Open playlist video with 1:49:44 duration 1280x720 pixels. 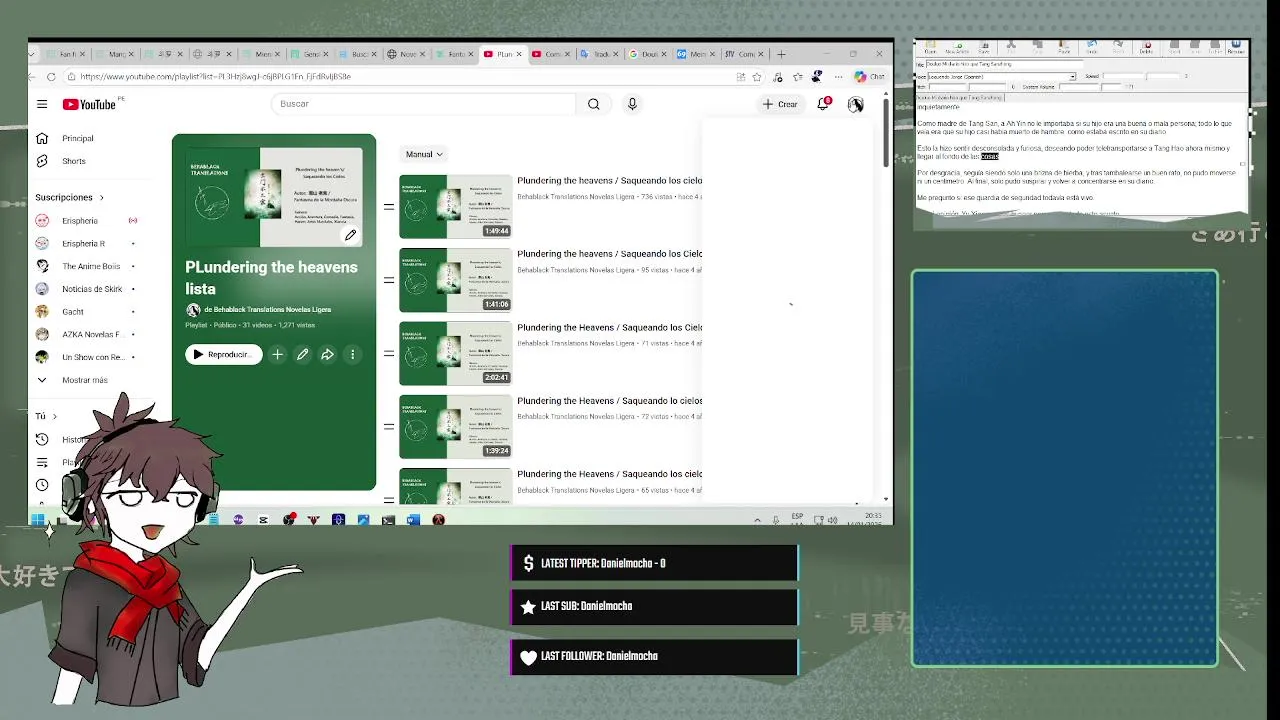tap(456, 207)
